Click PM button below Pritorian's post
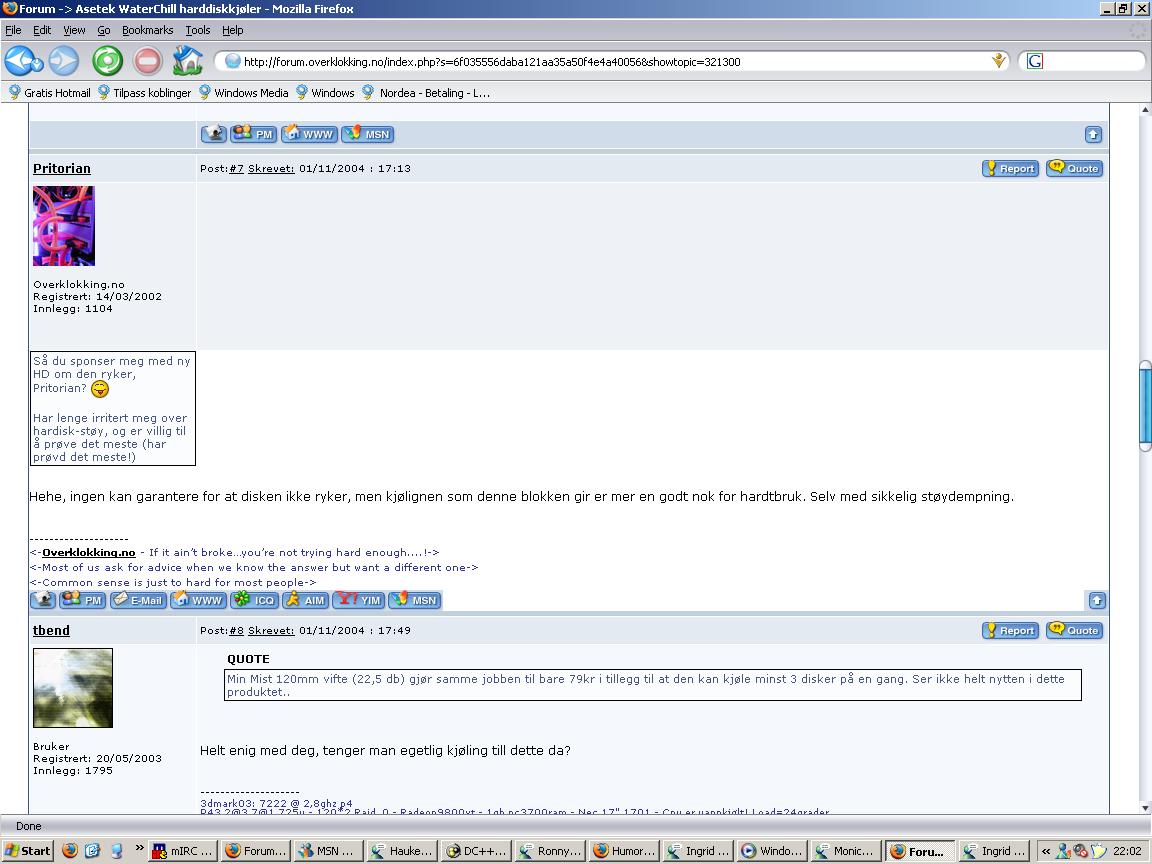Screen dimensions: 1152x864 point(82,600)
